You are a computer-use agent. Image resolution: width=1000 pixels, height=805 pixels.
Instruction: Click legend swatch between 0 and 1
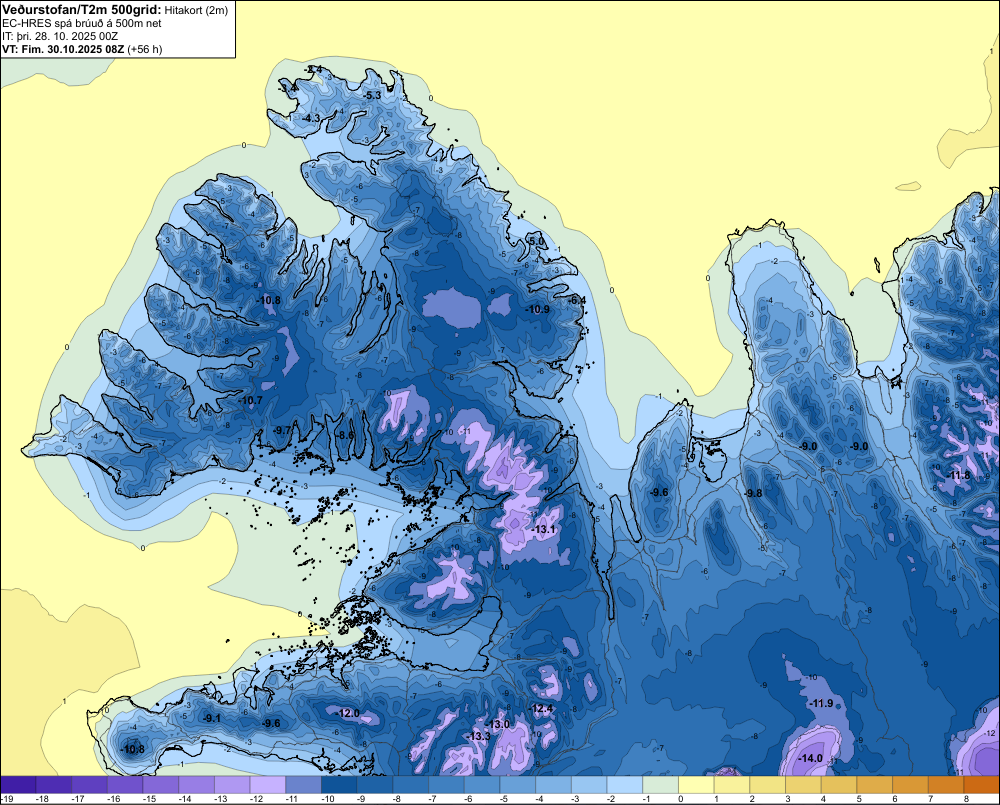tap(696, 784)
